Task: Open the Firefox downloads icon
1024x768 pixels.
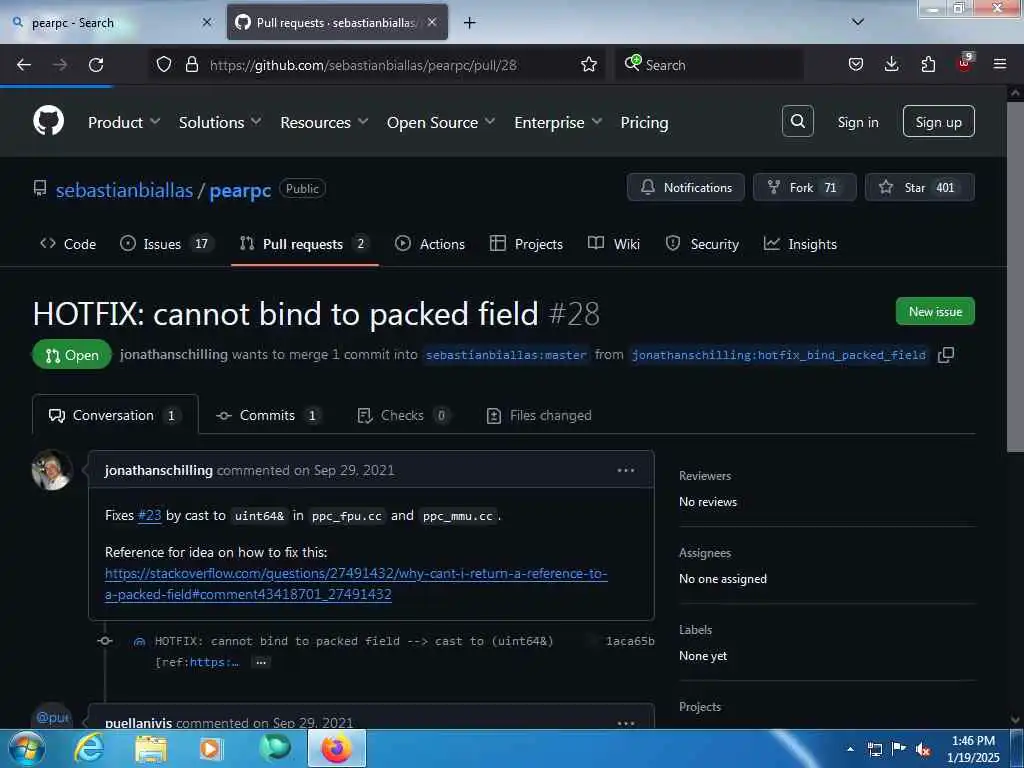Action: pos(891,64)
